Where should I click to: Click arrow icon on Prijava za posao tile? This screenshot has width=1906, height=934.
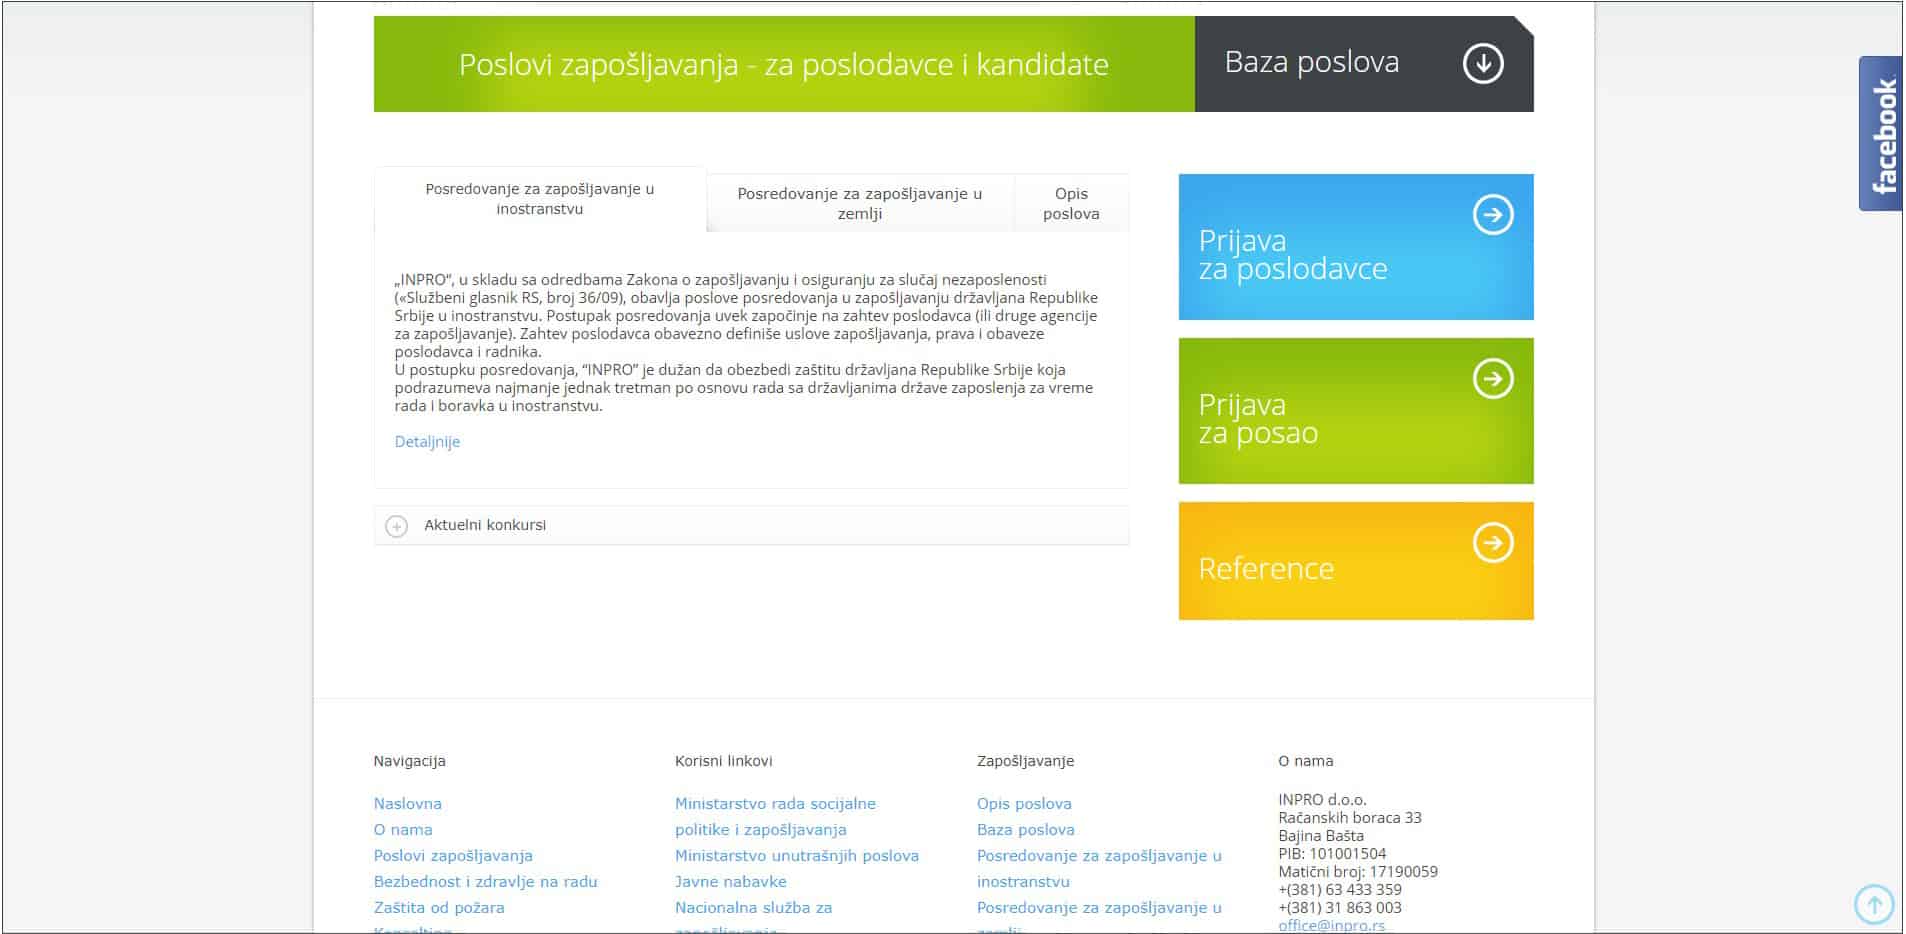(1492, 379)
